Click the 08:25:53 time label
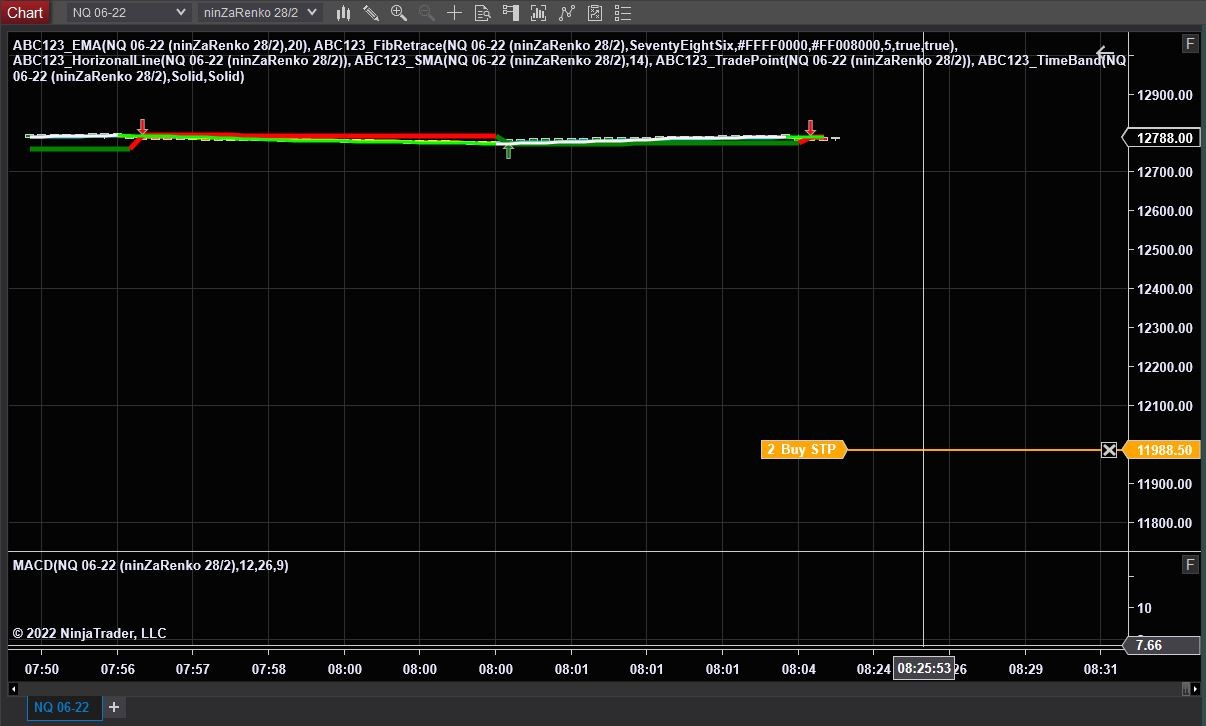Screen dimensions: 1206x726 pos(924,668)
